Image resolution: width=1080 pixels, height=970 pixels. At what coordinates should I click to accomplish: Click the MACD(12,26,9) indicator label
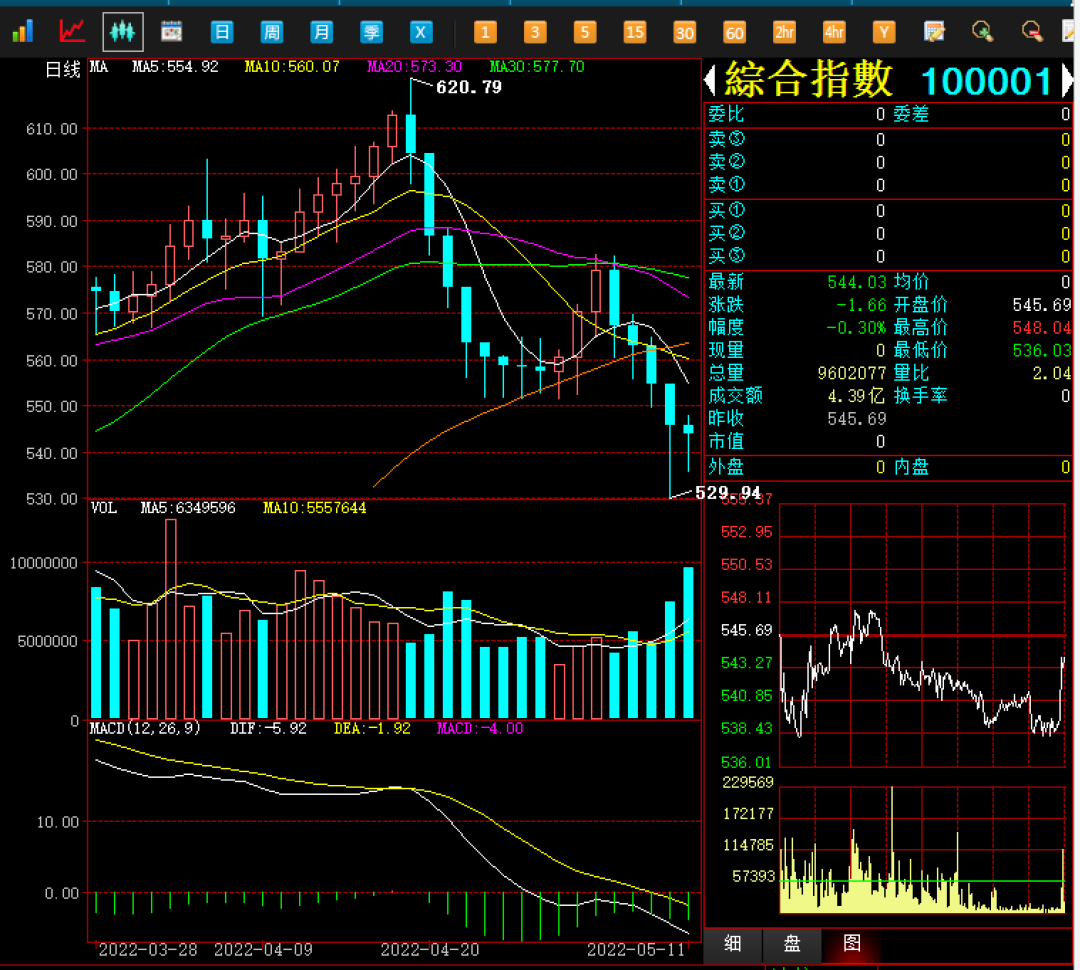[x=145, y=728]
